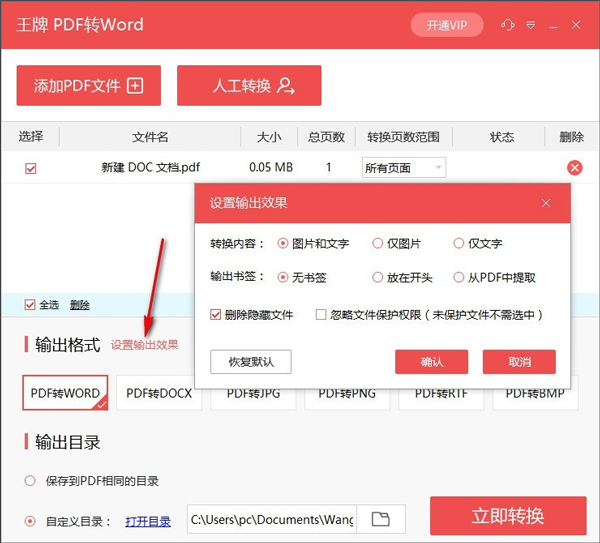Uncheck the 新建 DOC 文档.pdf row checkbox
The height and width of the screenshot is (543, 600).
(31, 168)
